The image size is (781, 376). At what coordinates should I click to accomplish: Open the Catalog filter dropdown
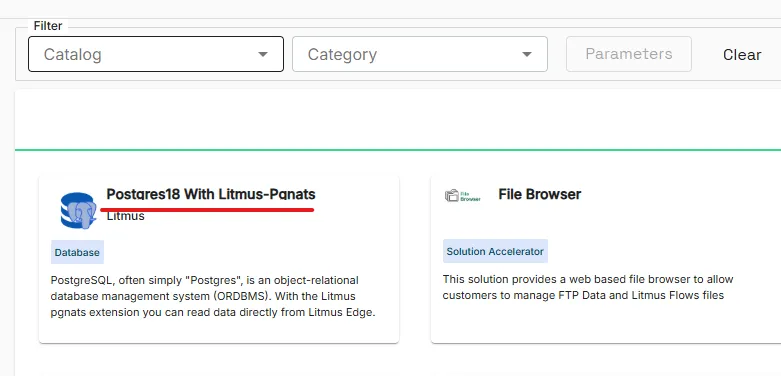pyautogui.click(x=156, y=54)
